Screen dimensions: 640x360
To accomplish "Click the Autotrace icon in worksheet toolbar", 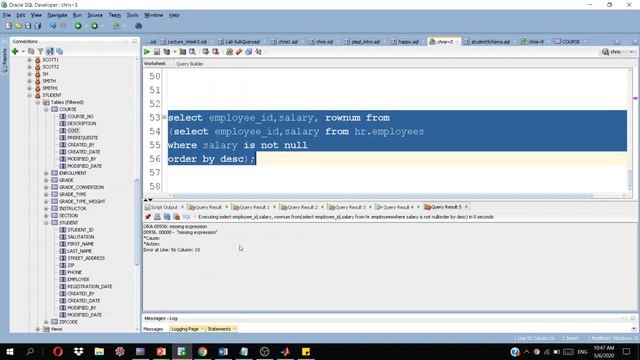I will point(182,52).
